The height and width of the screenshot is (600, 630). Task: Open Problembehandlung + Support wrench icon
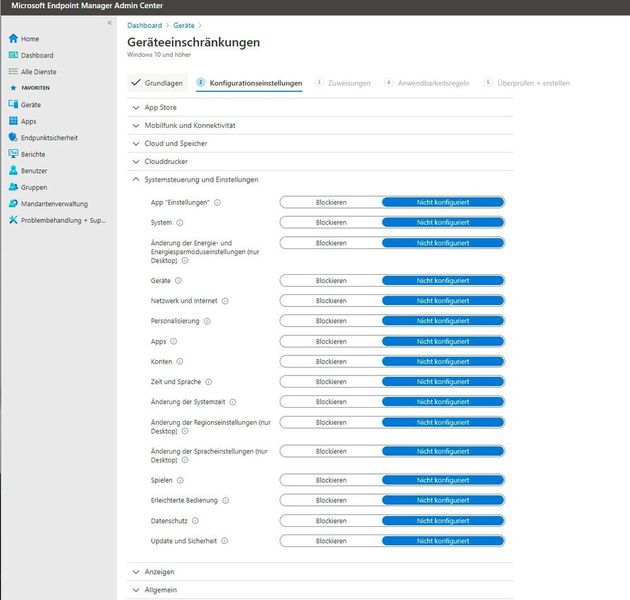click(x=13, y=220)
